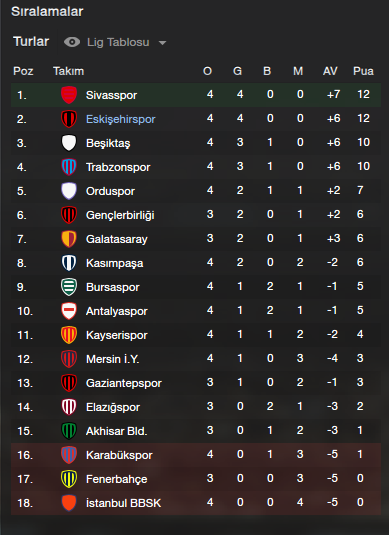Screen dimensions: 389x535
Task: Select the Turlar tab
Action: tap(31, 42)
